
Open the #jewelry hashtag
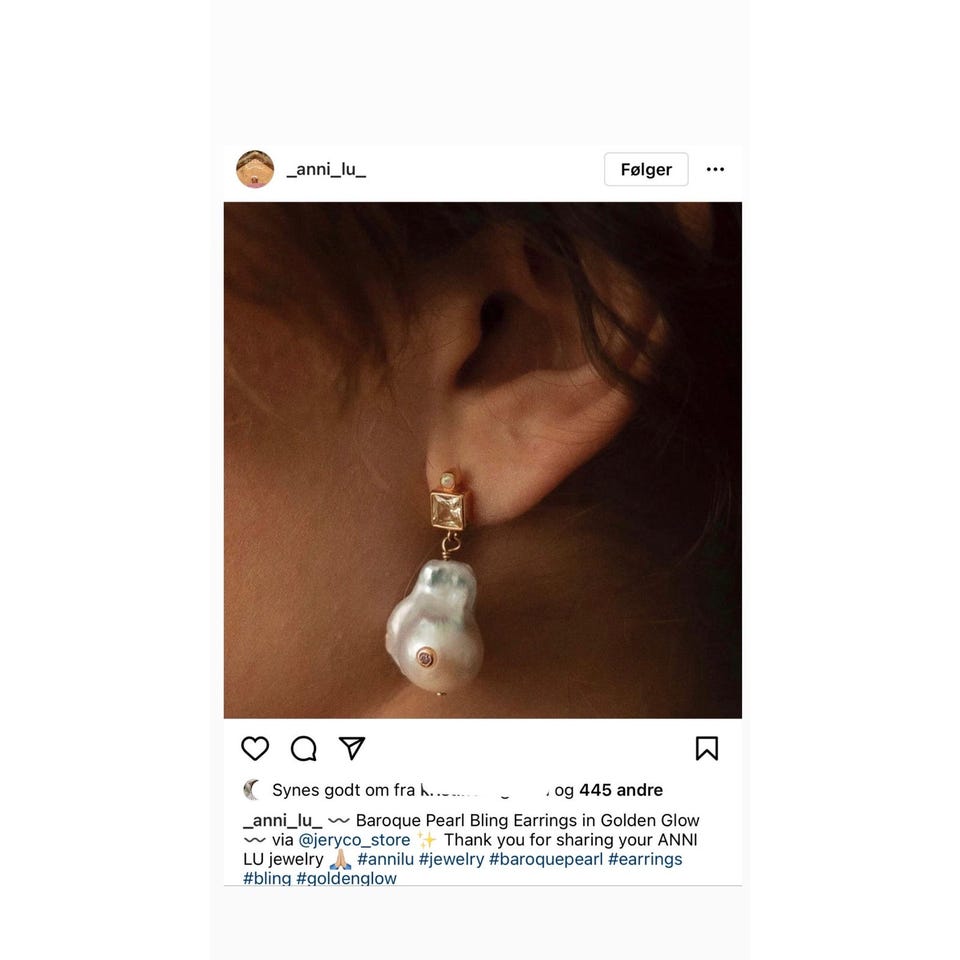[451, 859]
